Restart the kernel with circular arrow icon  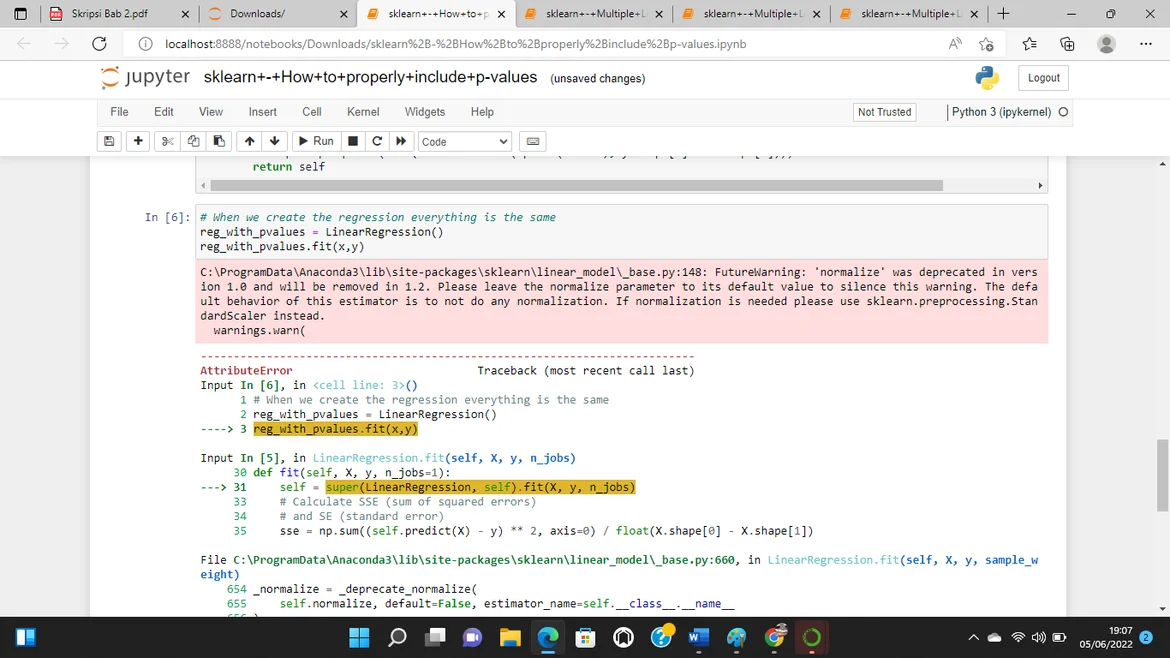coord(377,141)
